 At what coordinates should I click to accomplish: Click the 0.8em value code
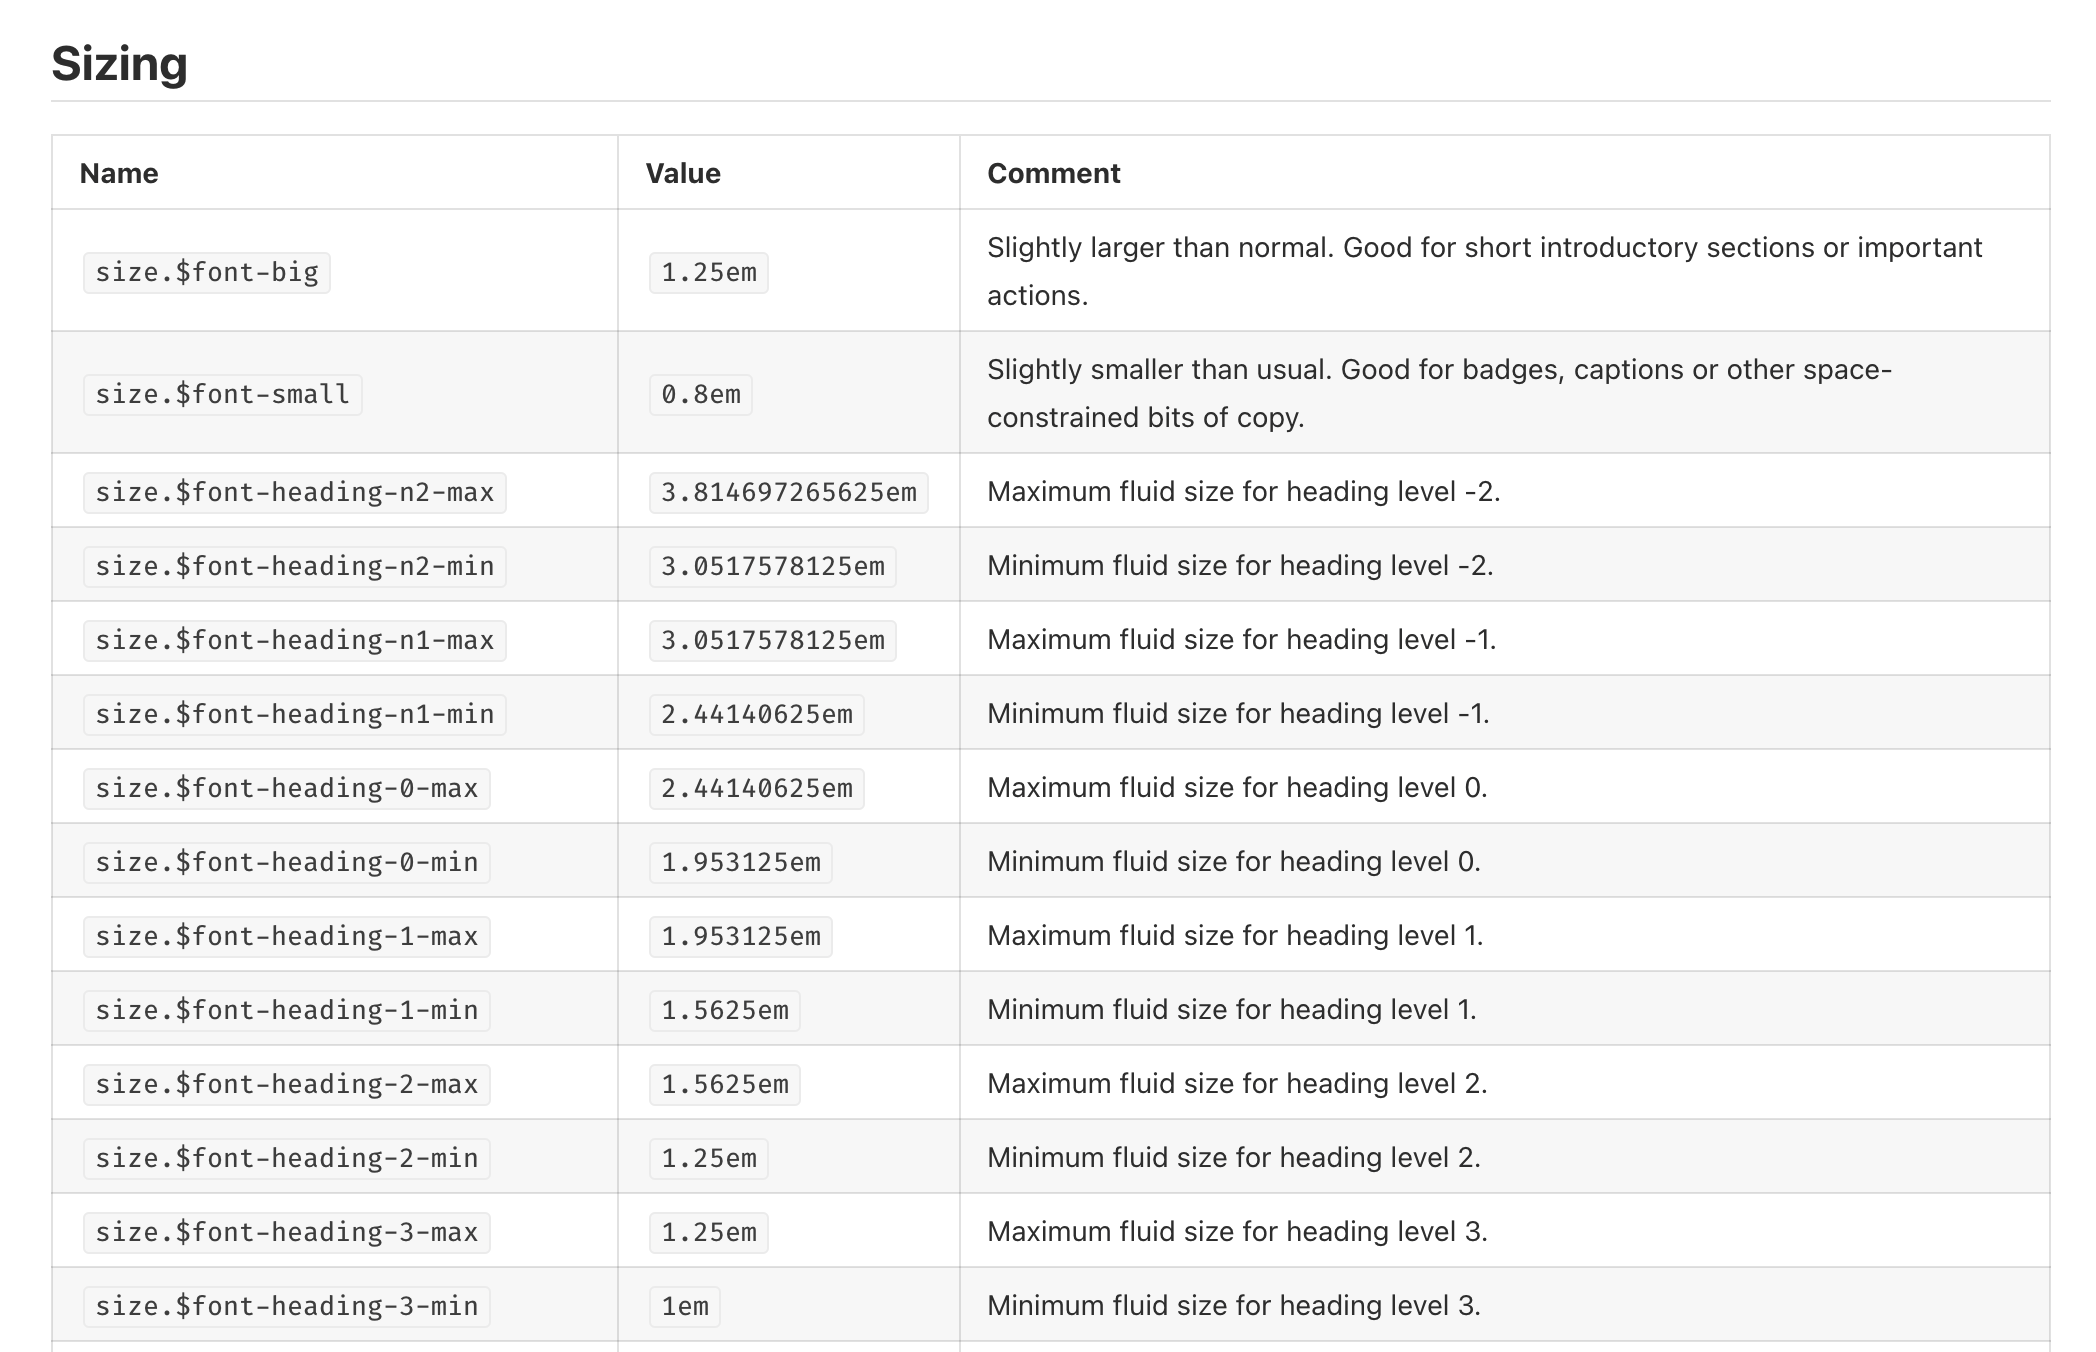pos(700,394)
